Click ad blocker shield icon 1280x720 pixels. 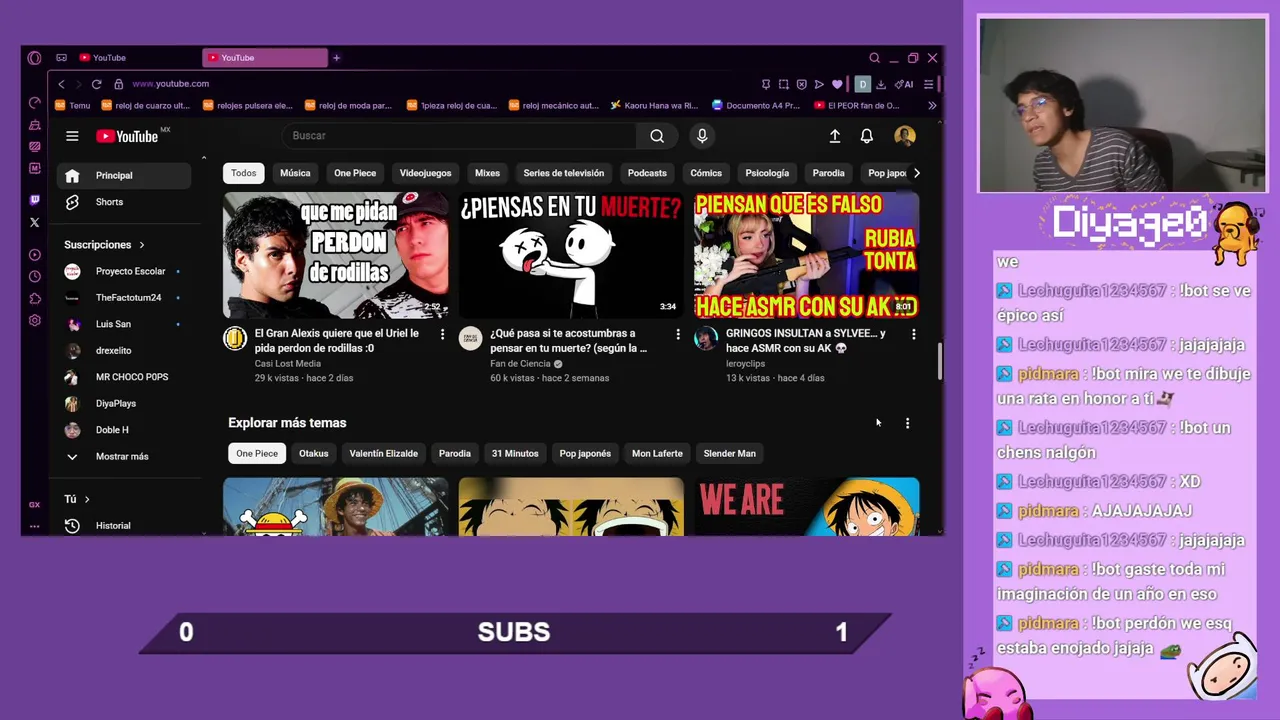[x=801, y=84]
